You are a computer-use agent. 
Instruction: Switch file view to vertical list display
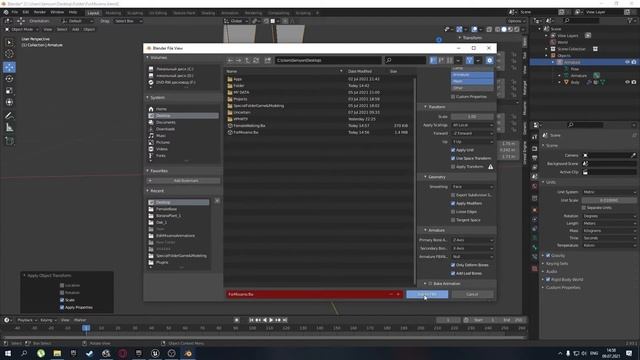pos(433,60)
